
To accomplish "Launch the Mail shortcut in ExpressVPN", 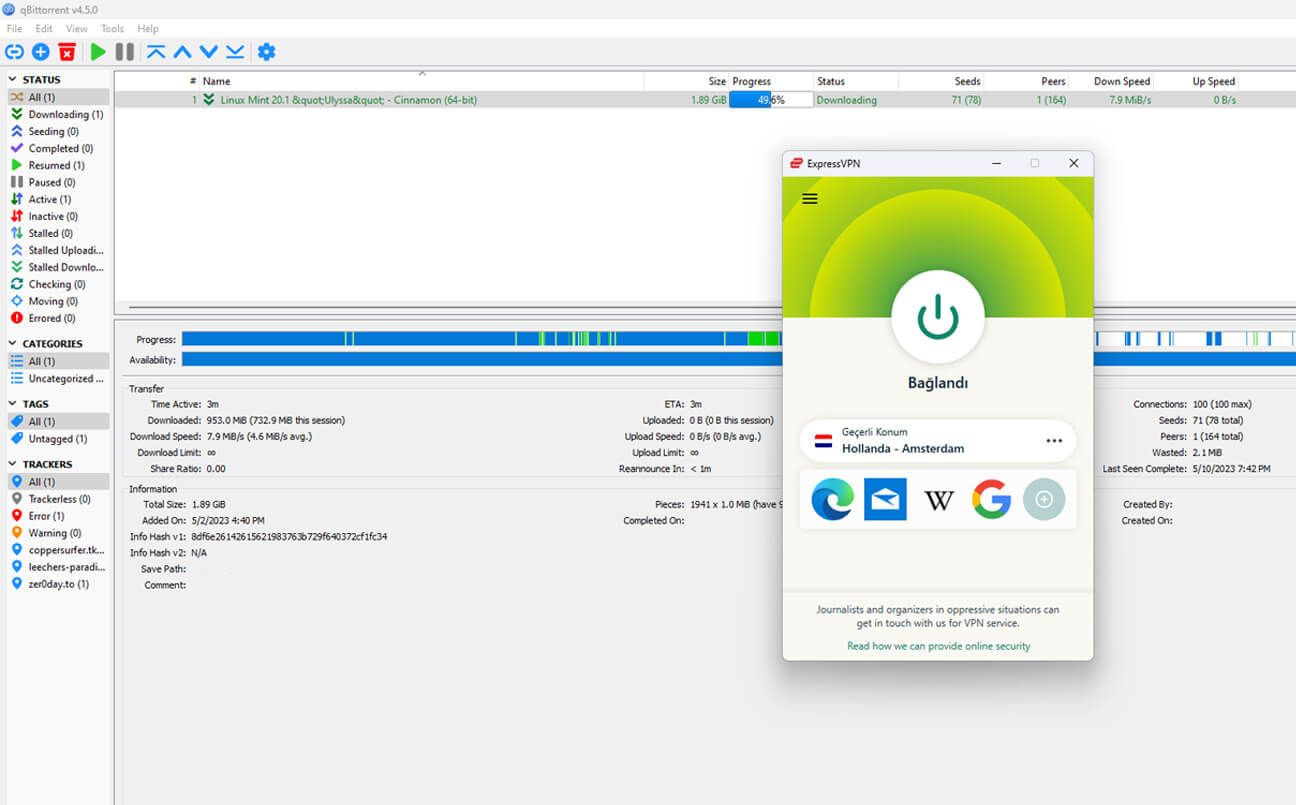I will [x=885, y=499].
